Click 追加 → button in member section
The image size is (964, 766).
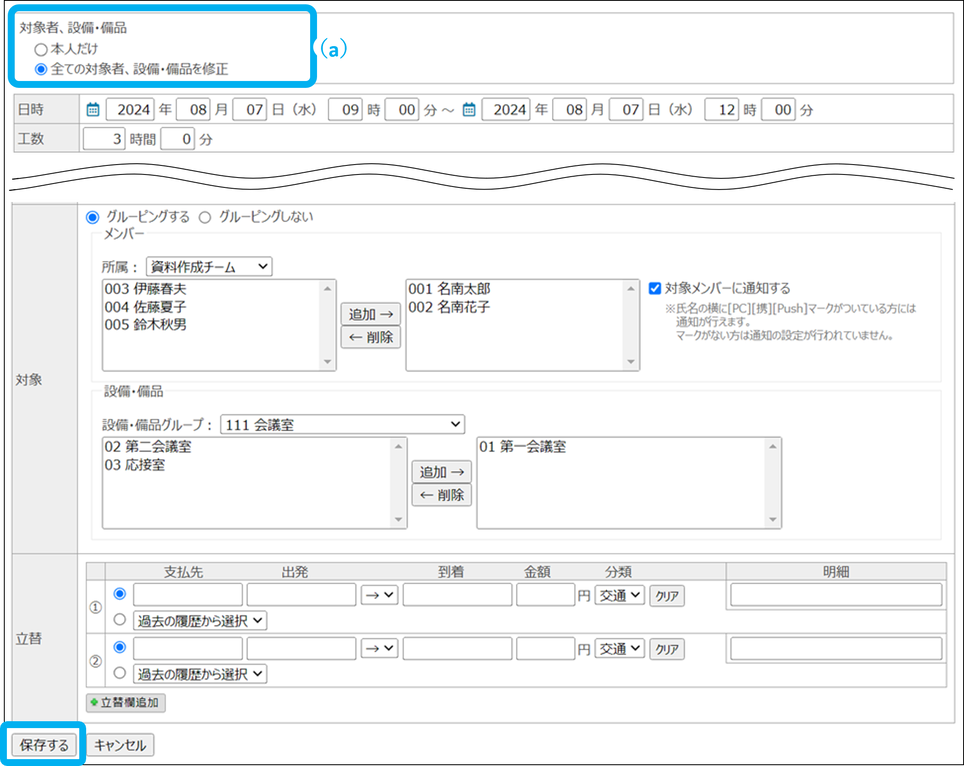370,314
